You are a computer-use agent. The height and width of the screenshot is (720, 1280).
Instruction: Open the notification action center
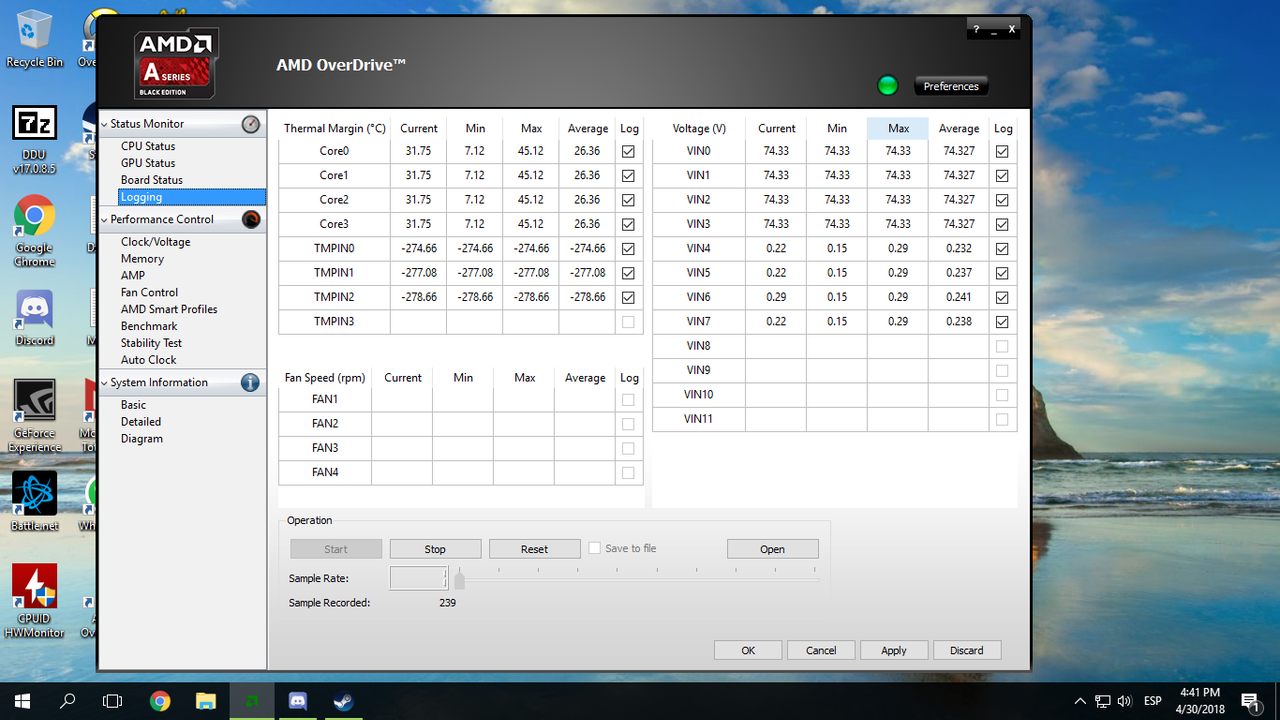point(1250,701)
